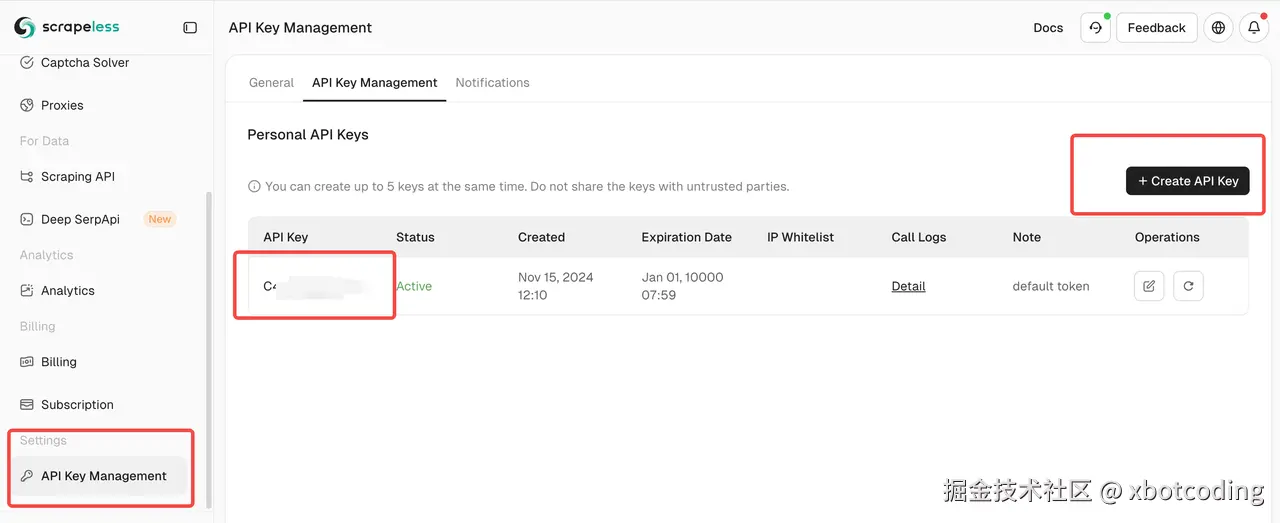Screen dimensions: 1280x523
Task: Open the notifications bell
Action: 1254,28
